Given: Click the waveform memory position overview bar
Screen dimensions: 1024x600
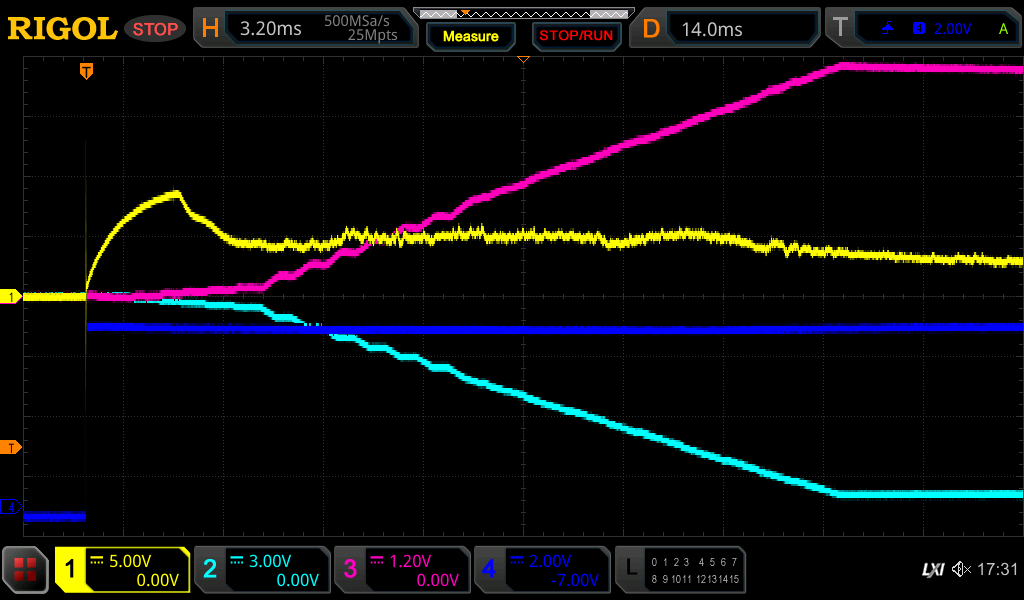Looking at the screenshot, I should click(x=523, y=13).
